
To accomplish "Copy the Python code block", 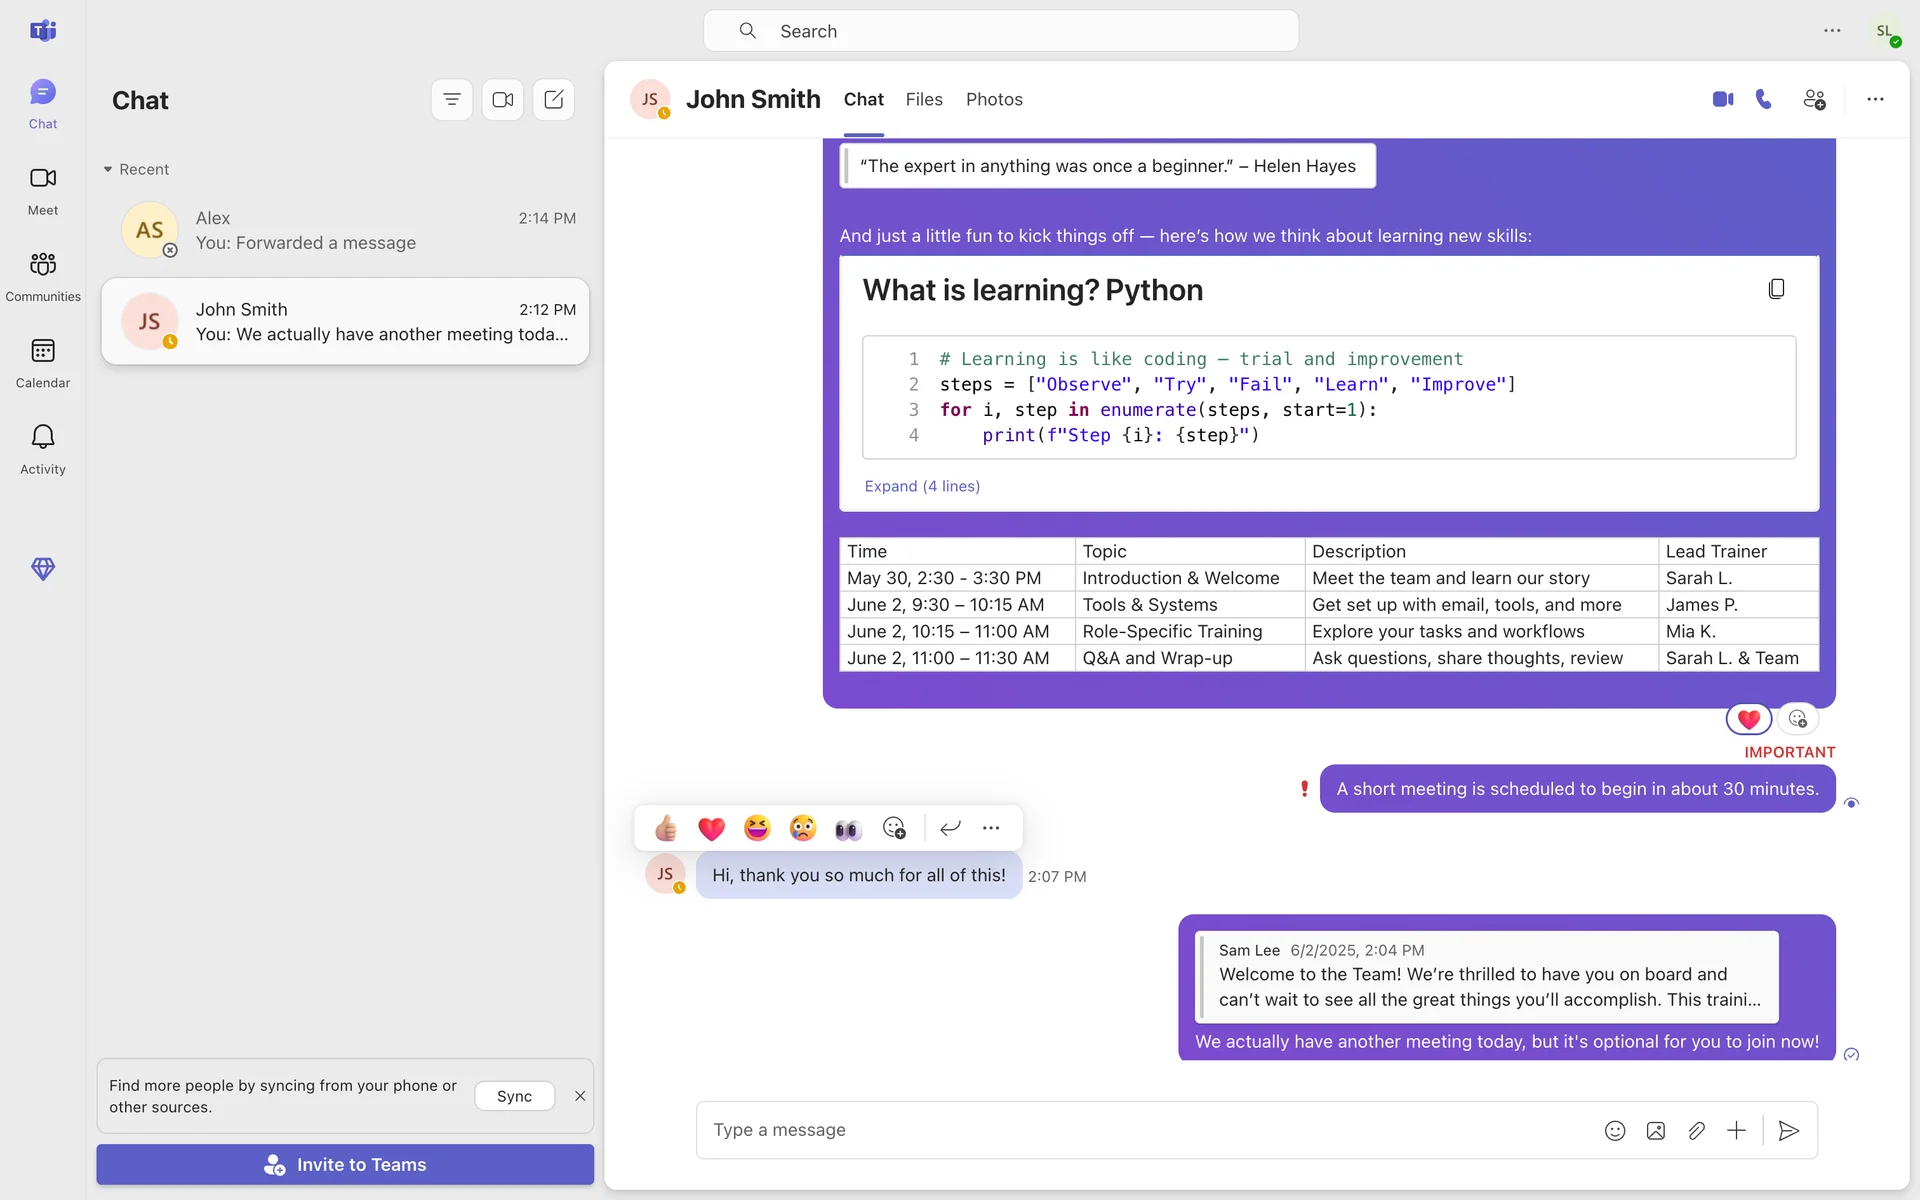I will tap(1776, 289).
